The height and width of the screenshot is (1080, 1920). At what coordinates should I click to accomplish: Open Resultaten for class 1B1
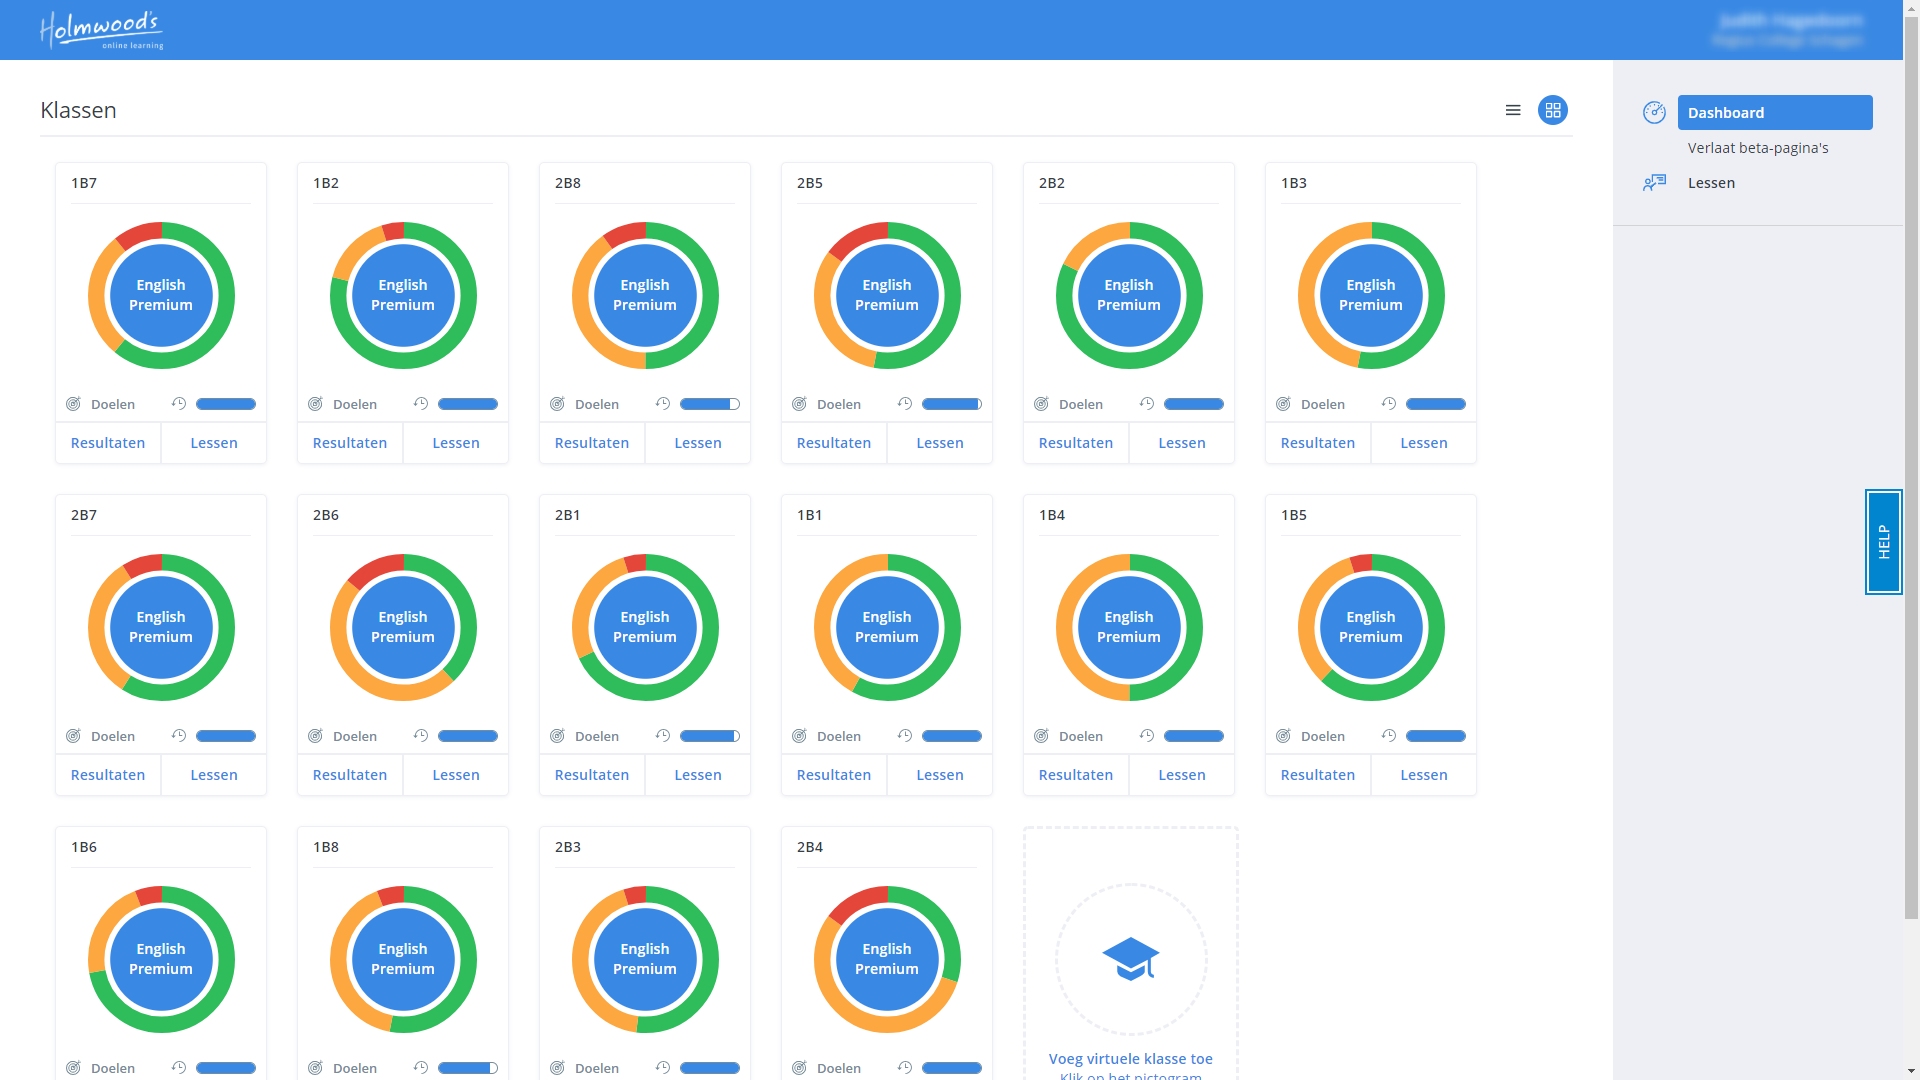coord(834,775)
